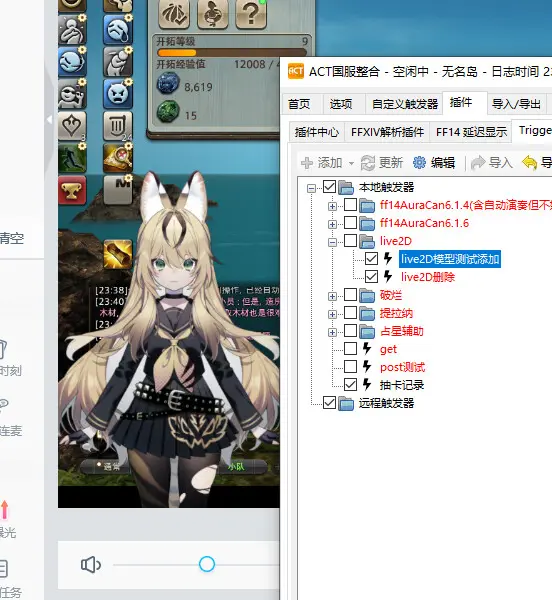Screen dimensions: 552x600
Task: Uncheck the 本地触发器 checkbox
Action: [329, 187]
